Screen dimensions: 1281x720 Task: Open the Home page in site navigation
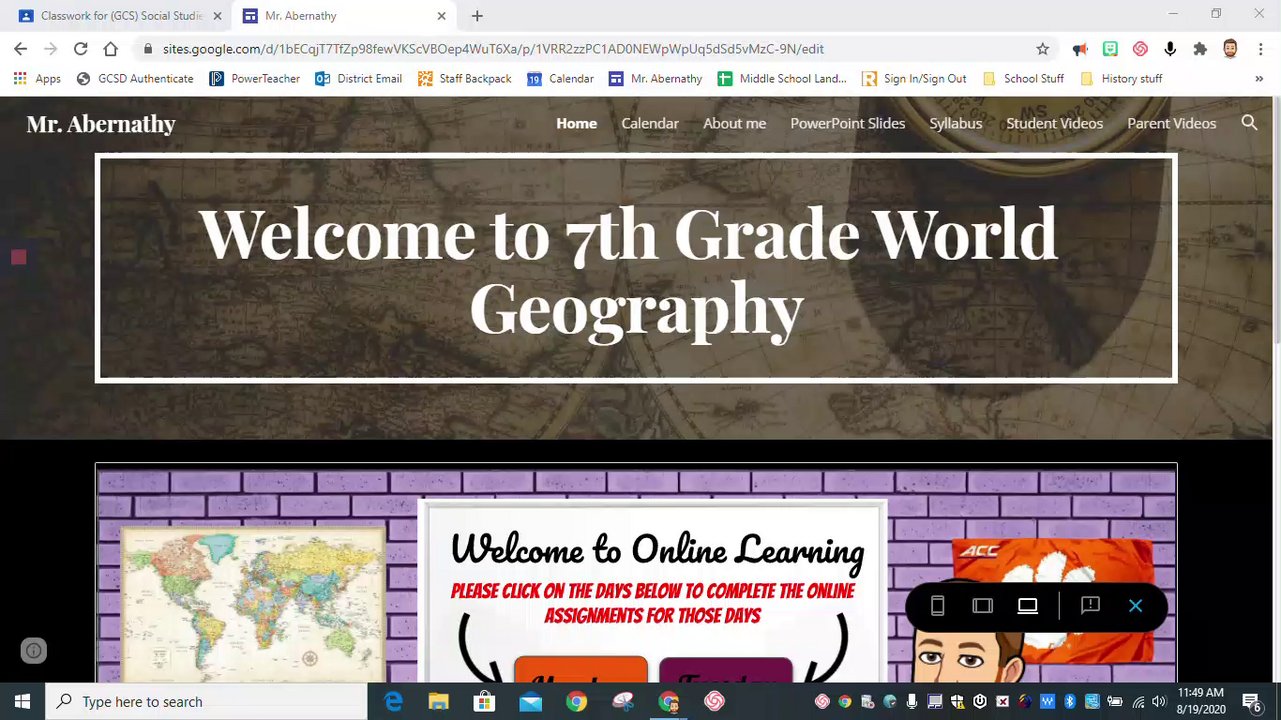pos(576,123)
